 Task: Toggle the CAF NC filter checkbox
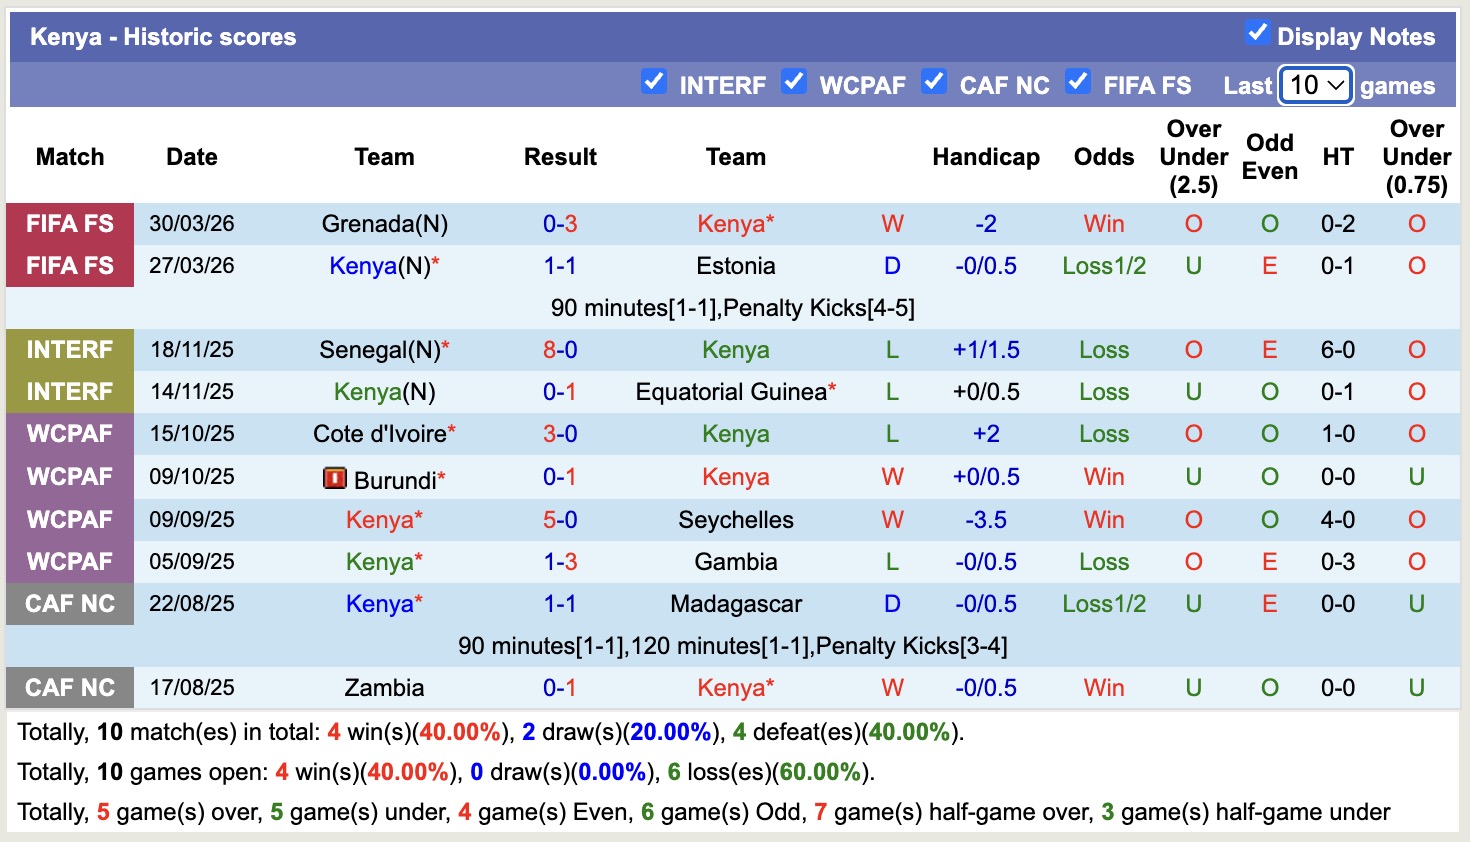click(934, 82)
